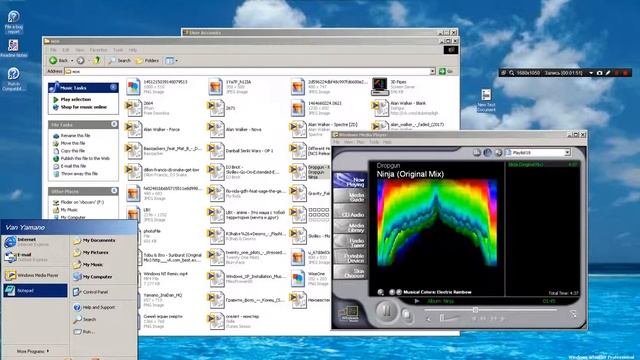Switch Media Player to compact mode icon
The width and height of the screenshot is (640, 360).
click(x=573, y=313)
